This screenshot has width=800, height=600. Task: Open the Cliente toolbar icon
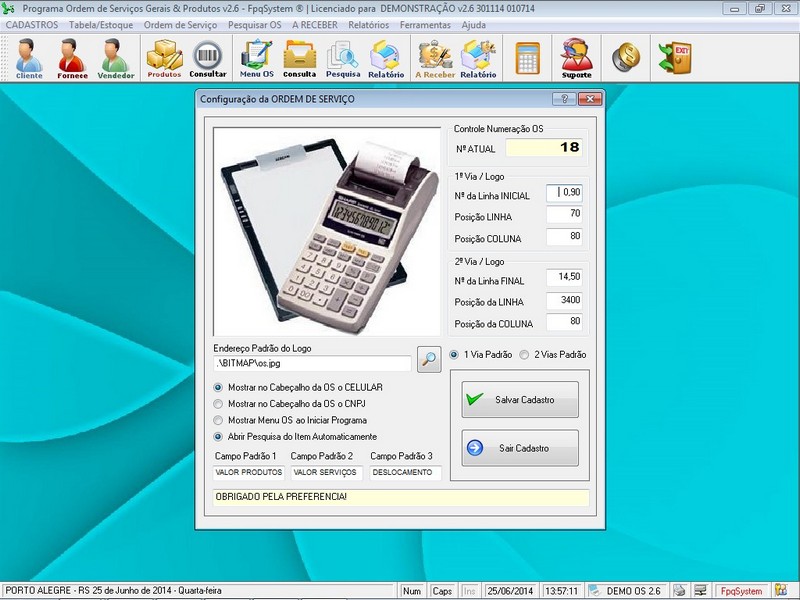[x=29, y=58]
